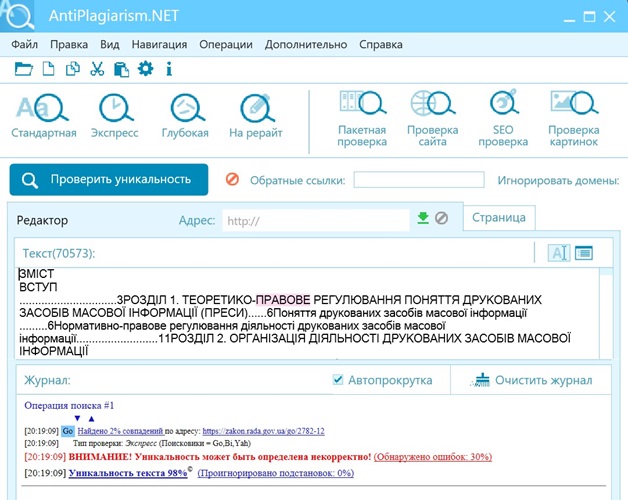The width and height of the screenshot is (628, 500).
Task: Switch to list view icon in editor
Action: click(584, 253)
